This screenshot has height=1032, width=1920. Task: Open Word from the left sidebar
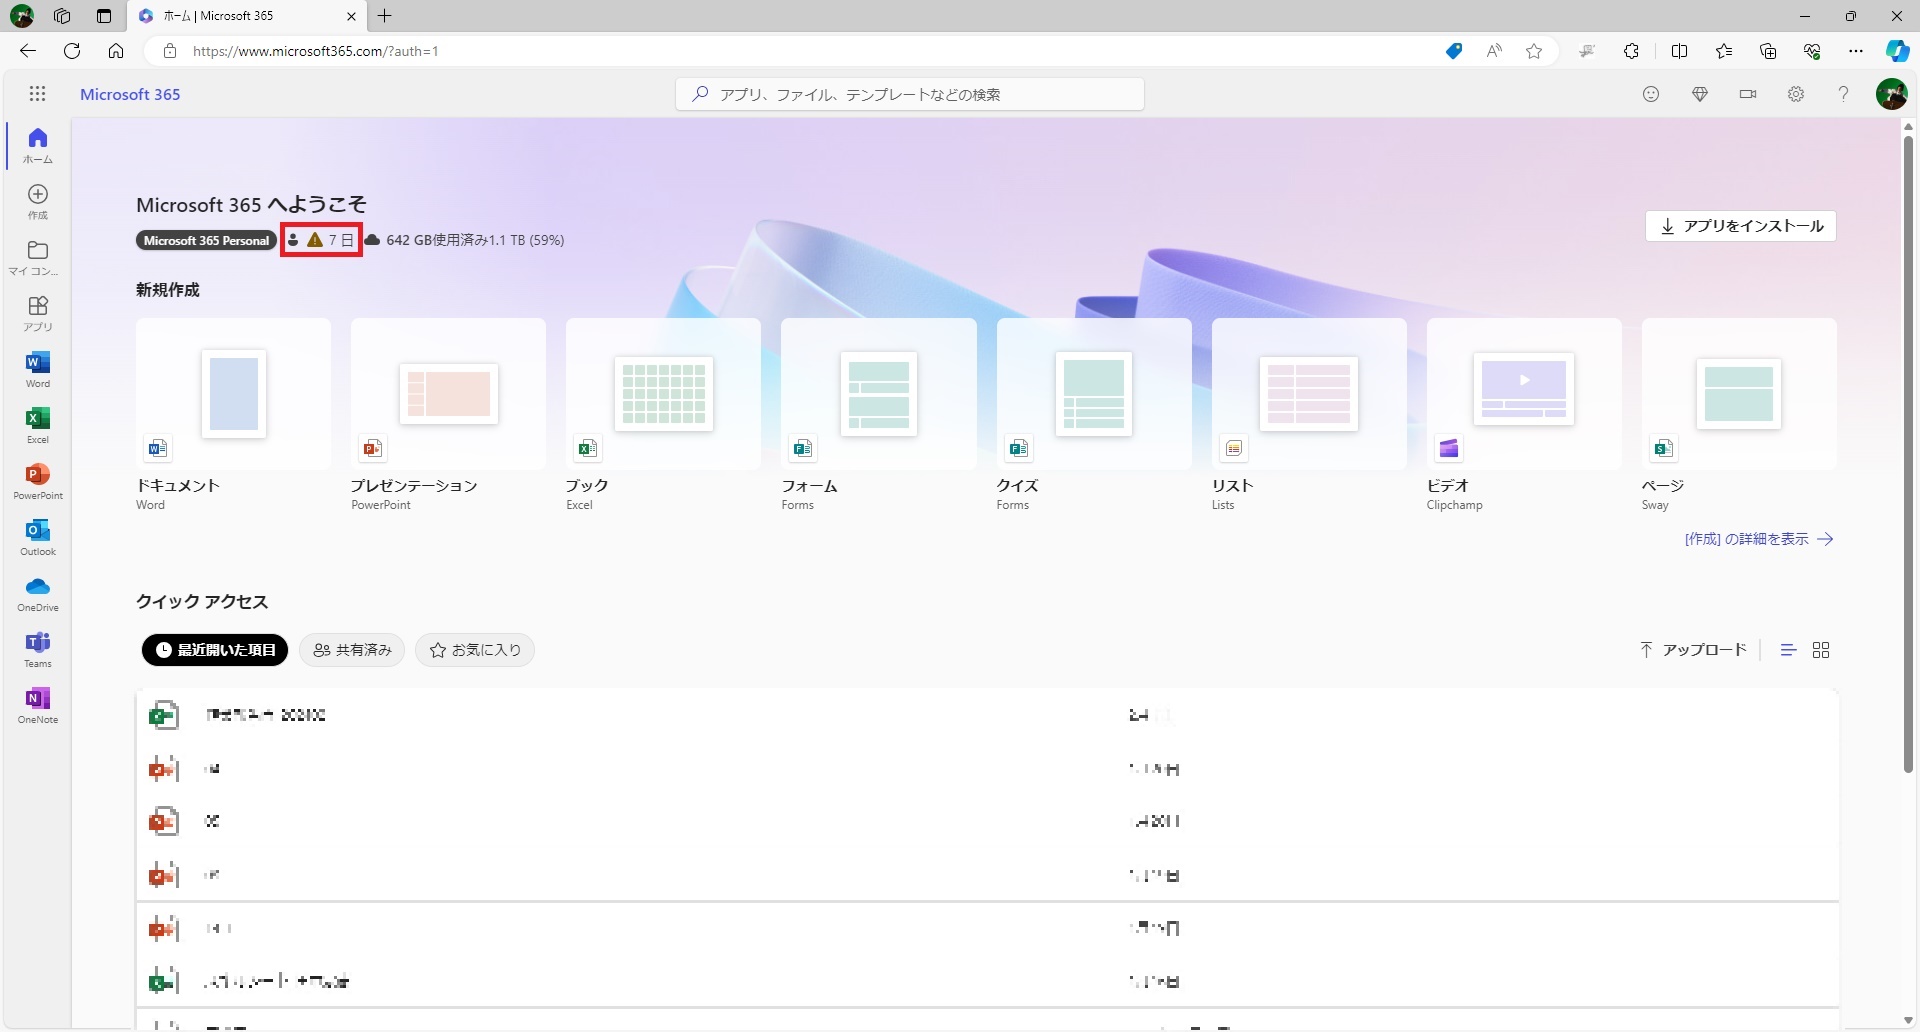pos(38,368)
